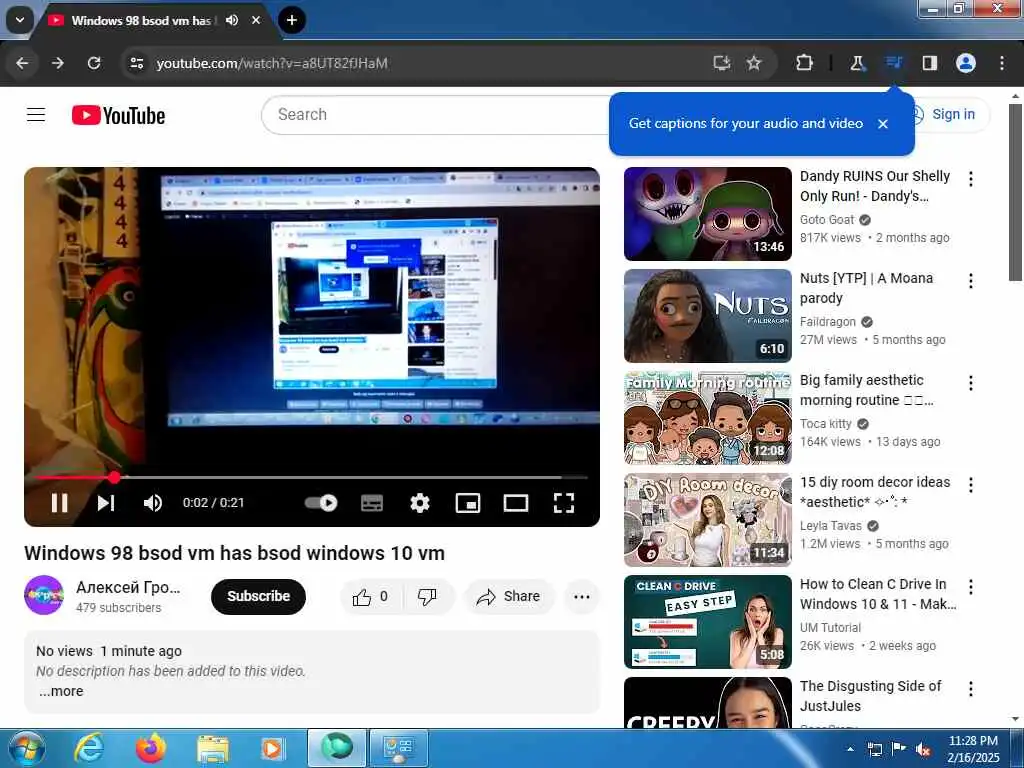Show hidden system tray icons arrow
1024x768 pixels.
[850, 749]
